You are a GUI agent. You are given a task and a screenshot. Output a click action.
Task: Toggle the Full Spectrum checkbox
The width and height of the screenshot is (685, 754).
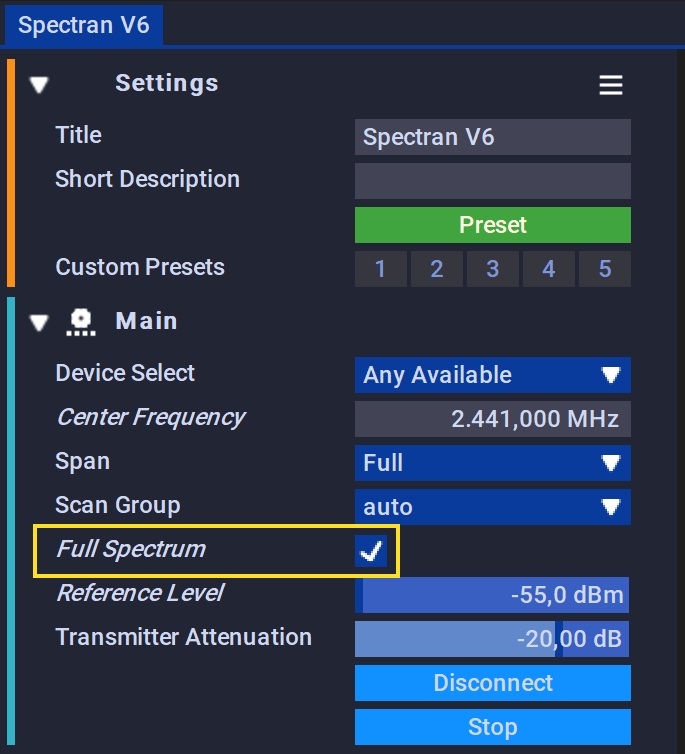pyautogui.click(x=371, y=551)
